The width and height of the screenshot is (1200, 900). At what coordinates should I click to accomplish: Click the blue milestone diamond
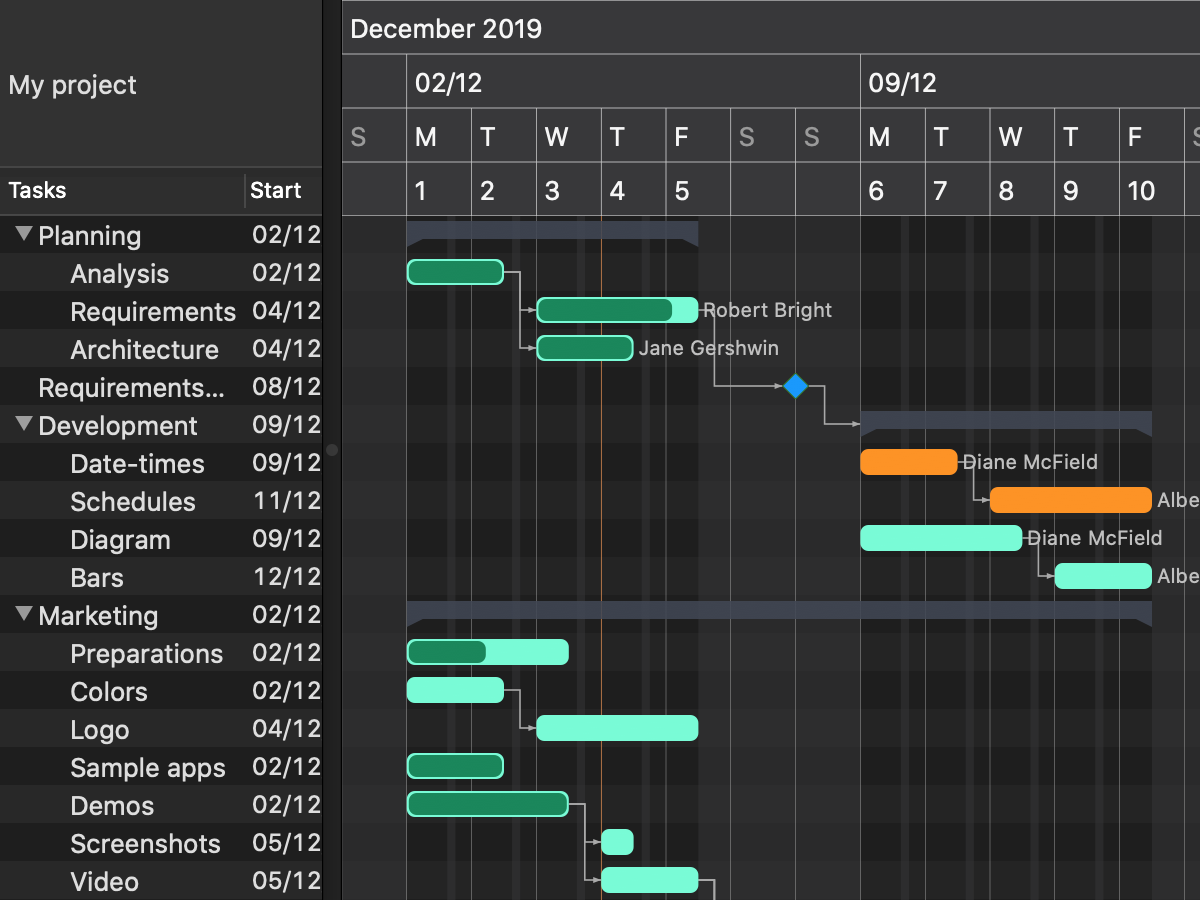pyautogui.click(x=795, y=386)
